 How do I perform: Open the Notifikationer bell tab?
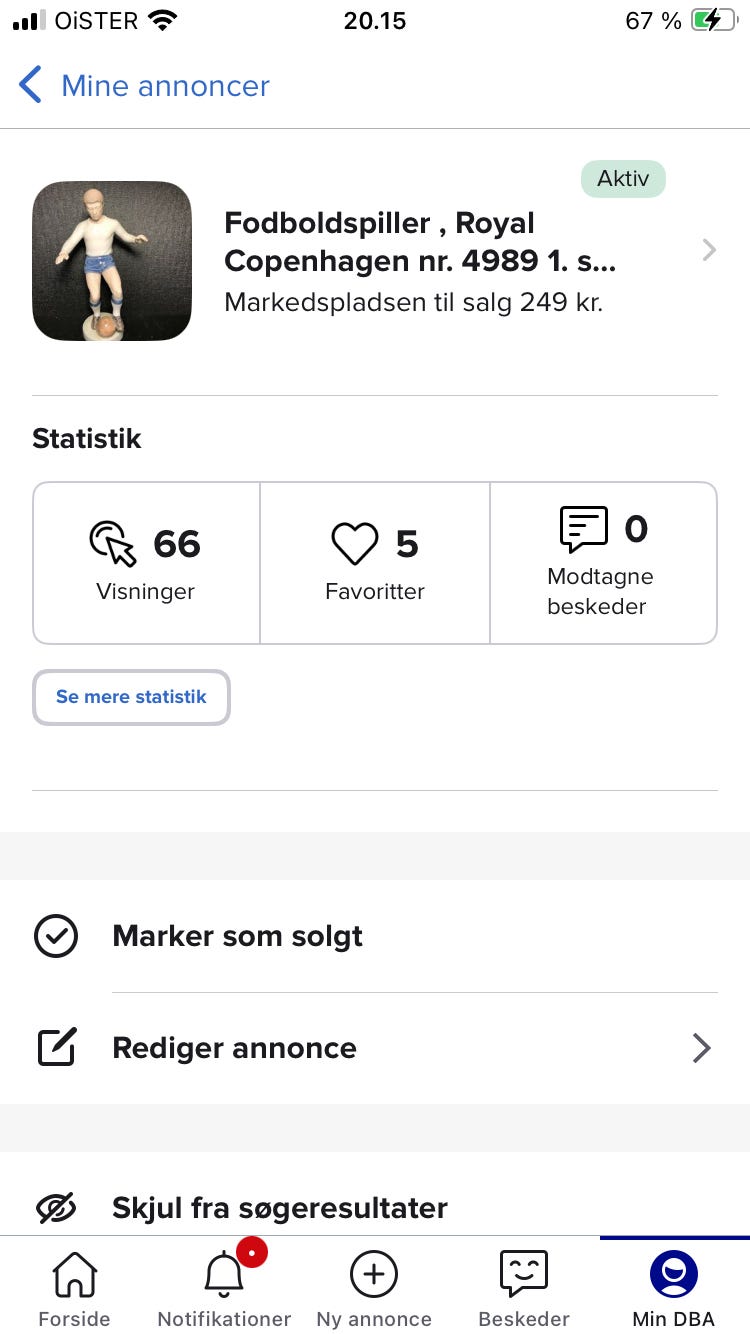point(224,1290)
